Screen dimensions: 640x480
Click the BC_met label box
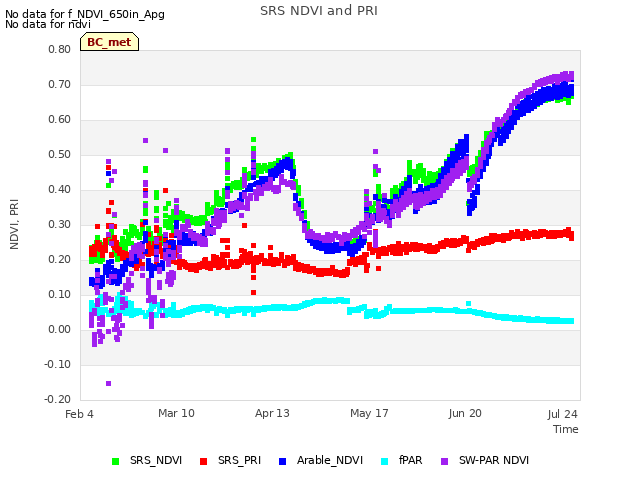[x=109, y=42]
